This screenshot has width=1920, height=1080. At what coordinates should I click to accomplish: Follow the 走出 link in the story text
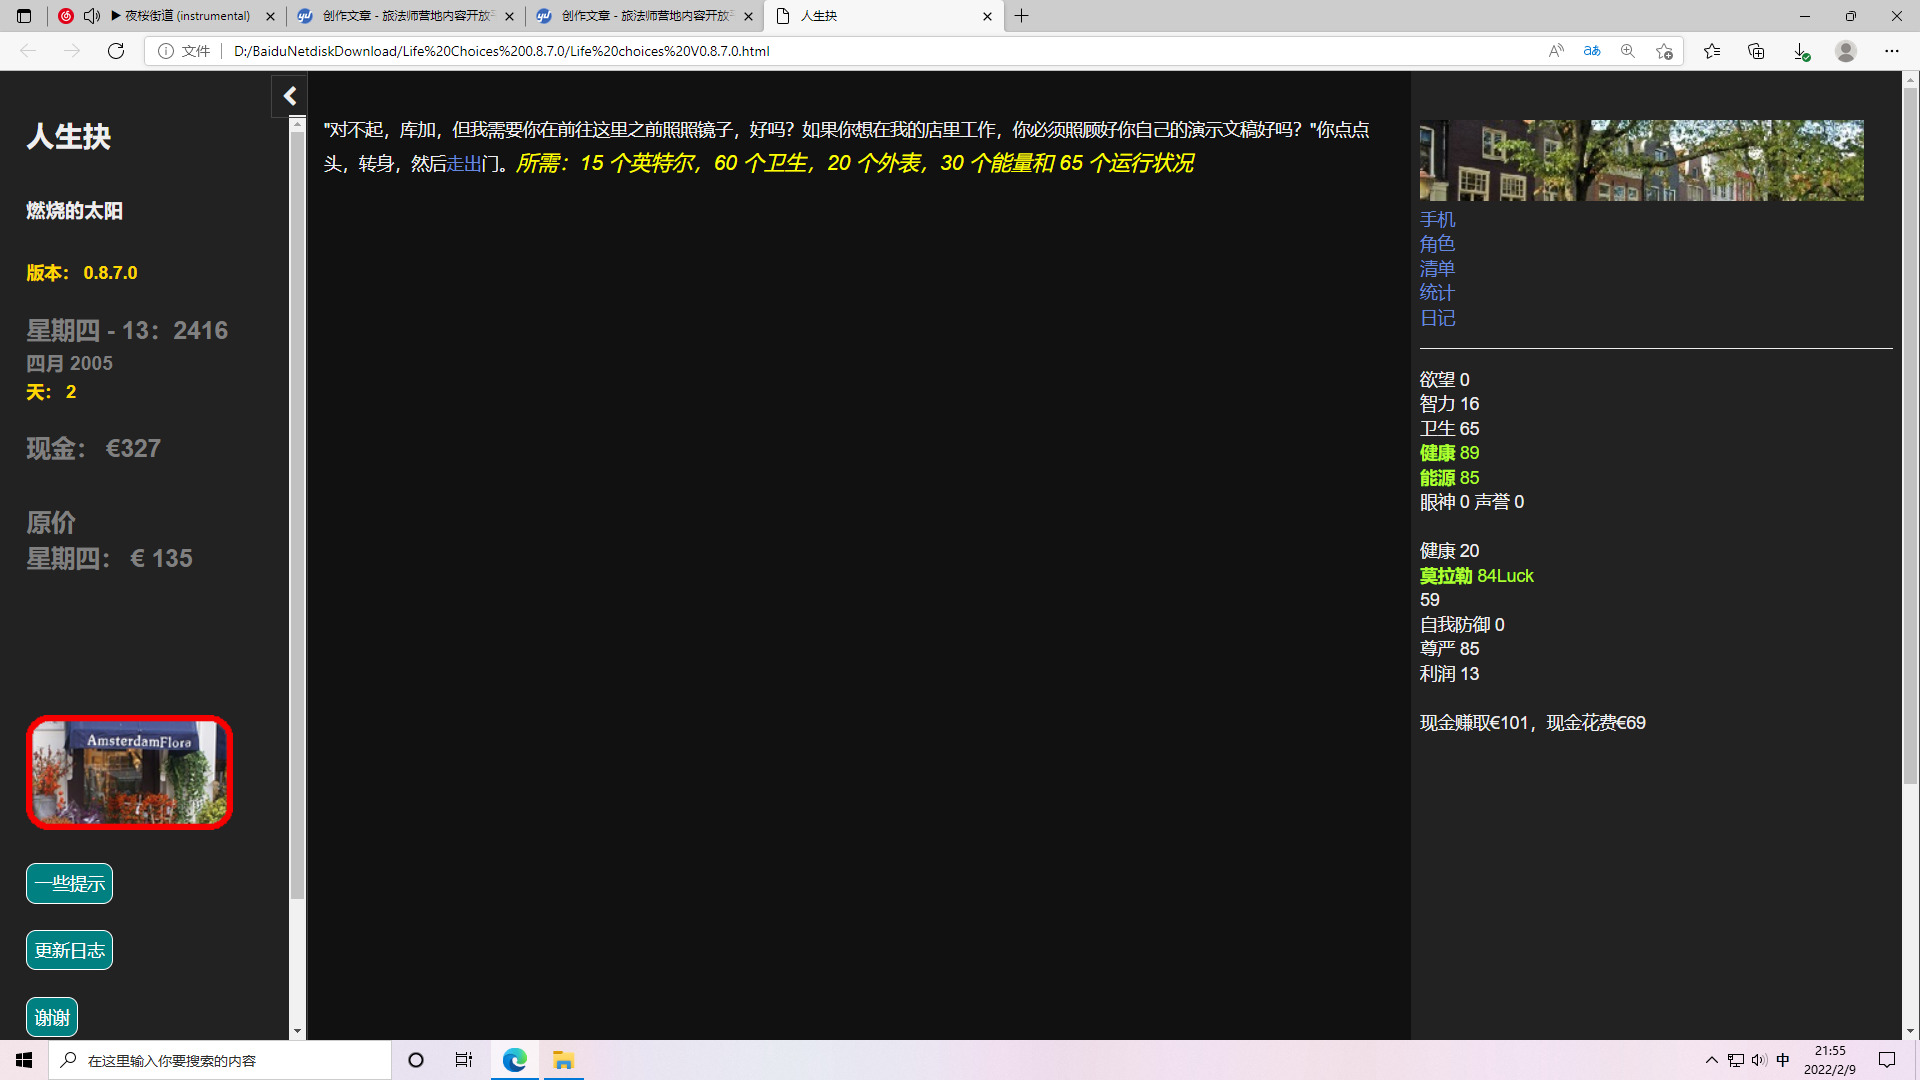464,164
